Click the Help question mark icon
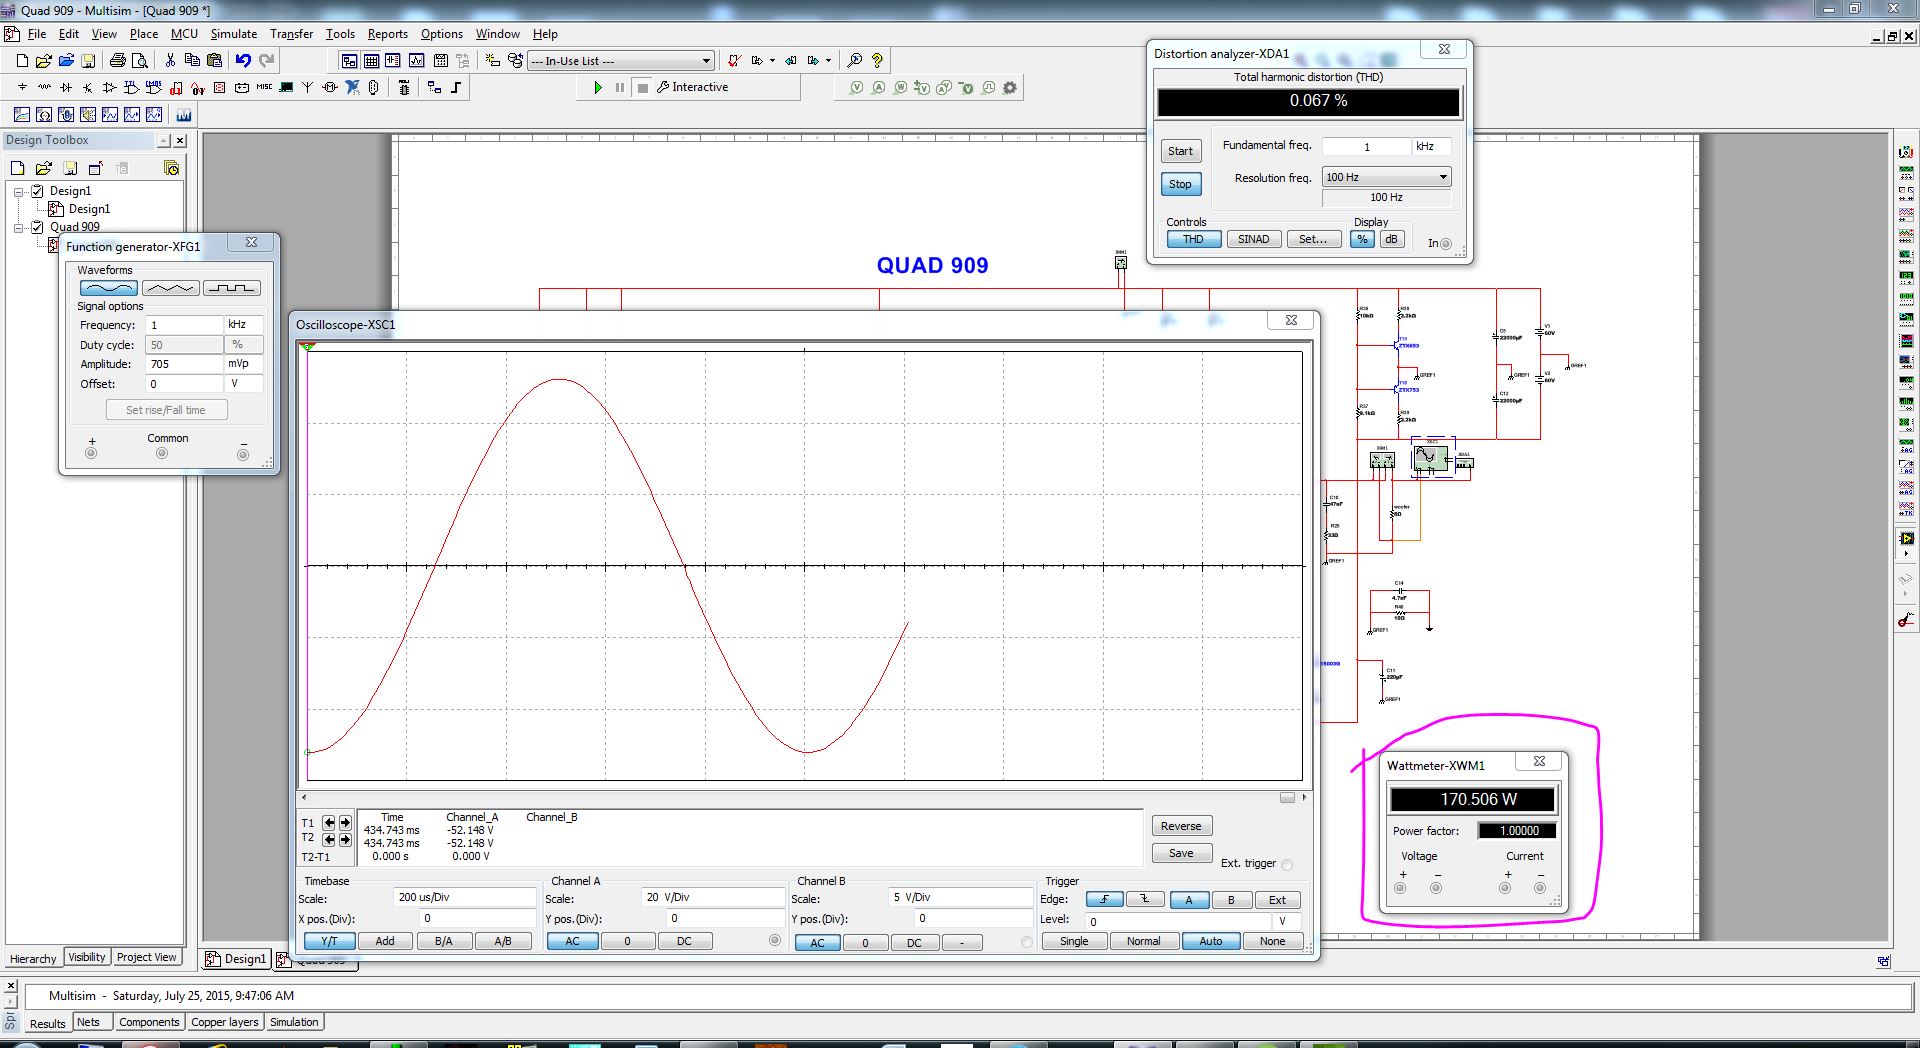The height and width of the screenshot is (1048, 1920). [877, 61]
